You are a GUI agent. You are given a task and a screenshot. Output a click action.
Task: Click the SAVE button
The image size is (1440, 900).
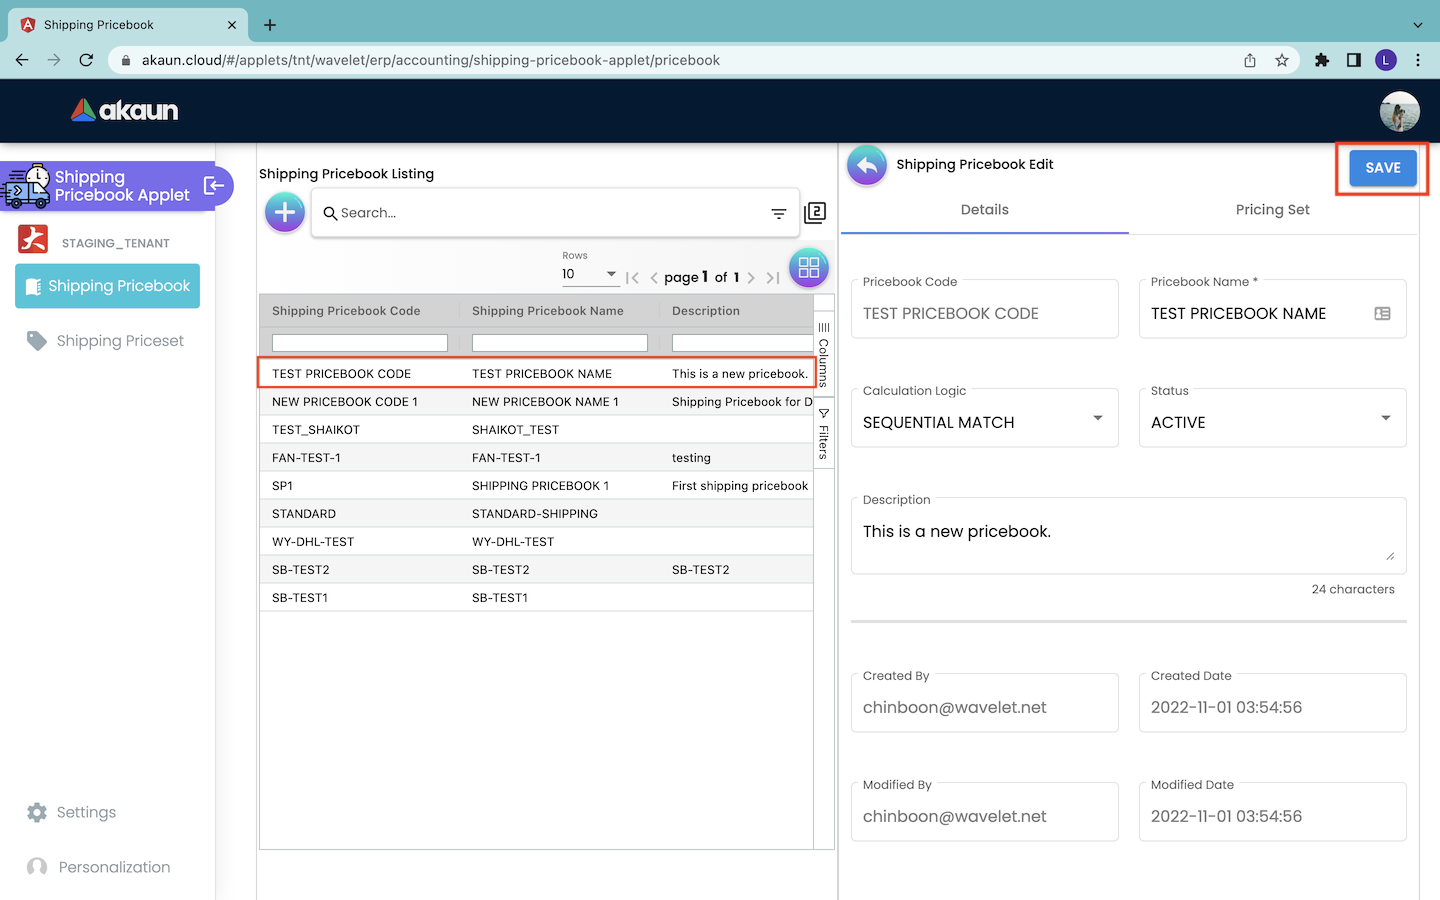pyautogui.click(x=1382, y=168)
